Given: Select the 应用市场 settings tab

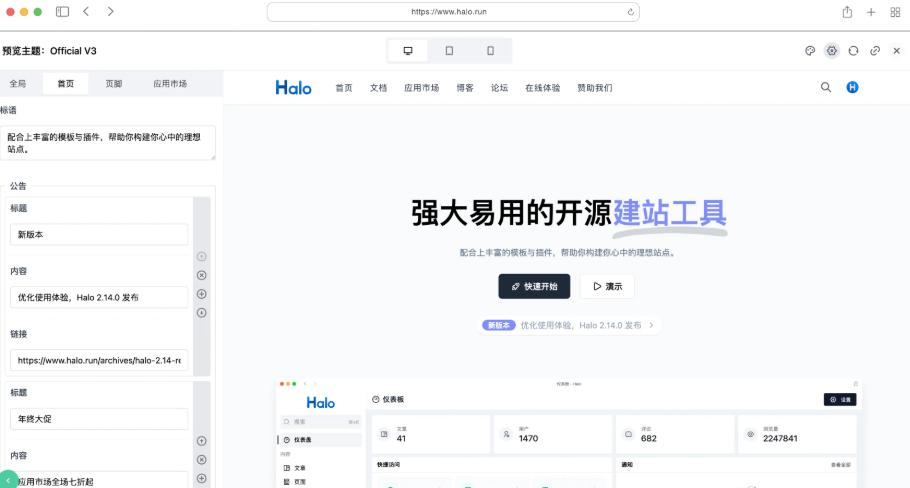Looking at the screenshot, I should [x=170, y=84].
